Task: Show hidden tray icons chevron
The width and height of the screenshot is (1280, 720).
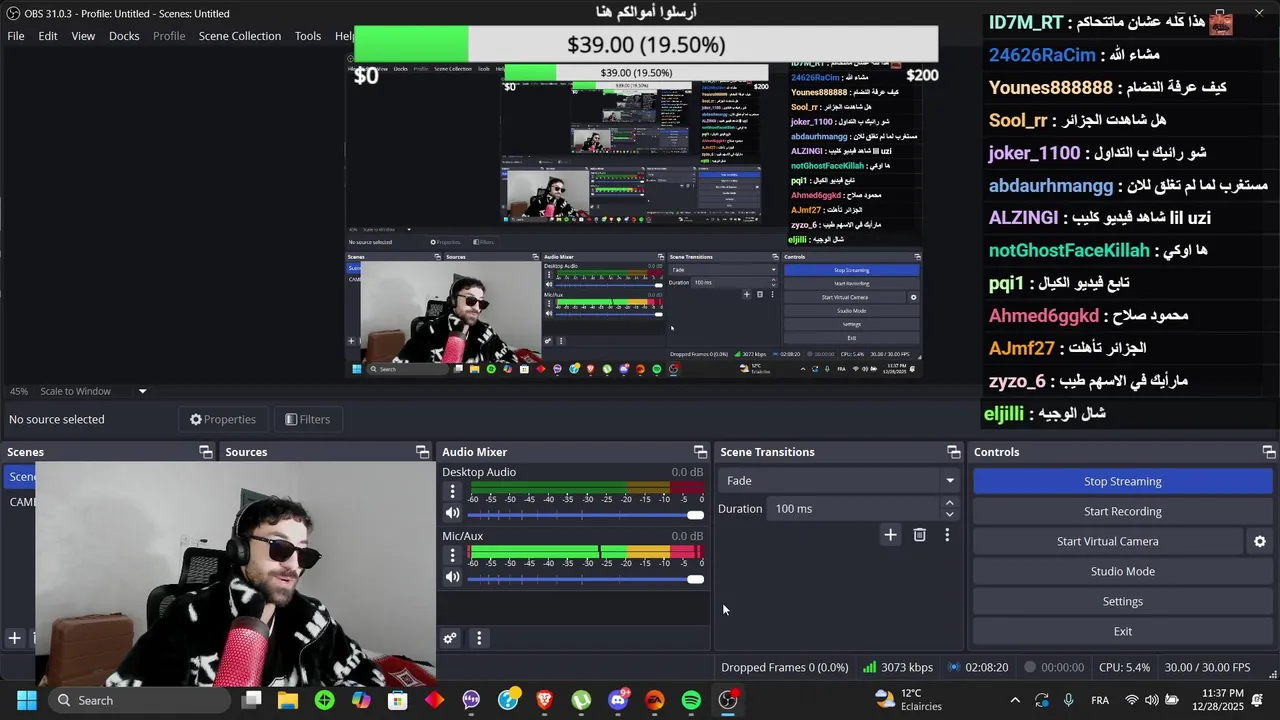Action: tap(1015, 700)
